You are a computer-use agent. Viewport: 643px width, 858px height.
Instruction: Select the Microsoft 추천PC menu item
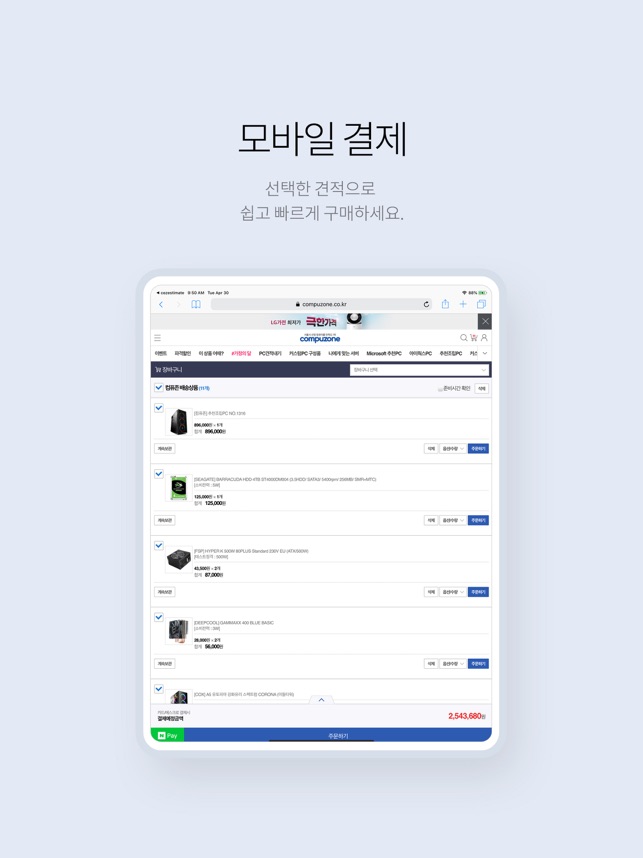coord(384,353)
